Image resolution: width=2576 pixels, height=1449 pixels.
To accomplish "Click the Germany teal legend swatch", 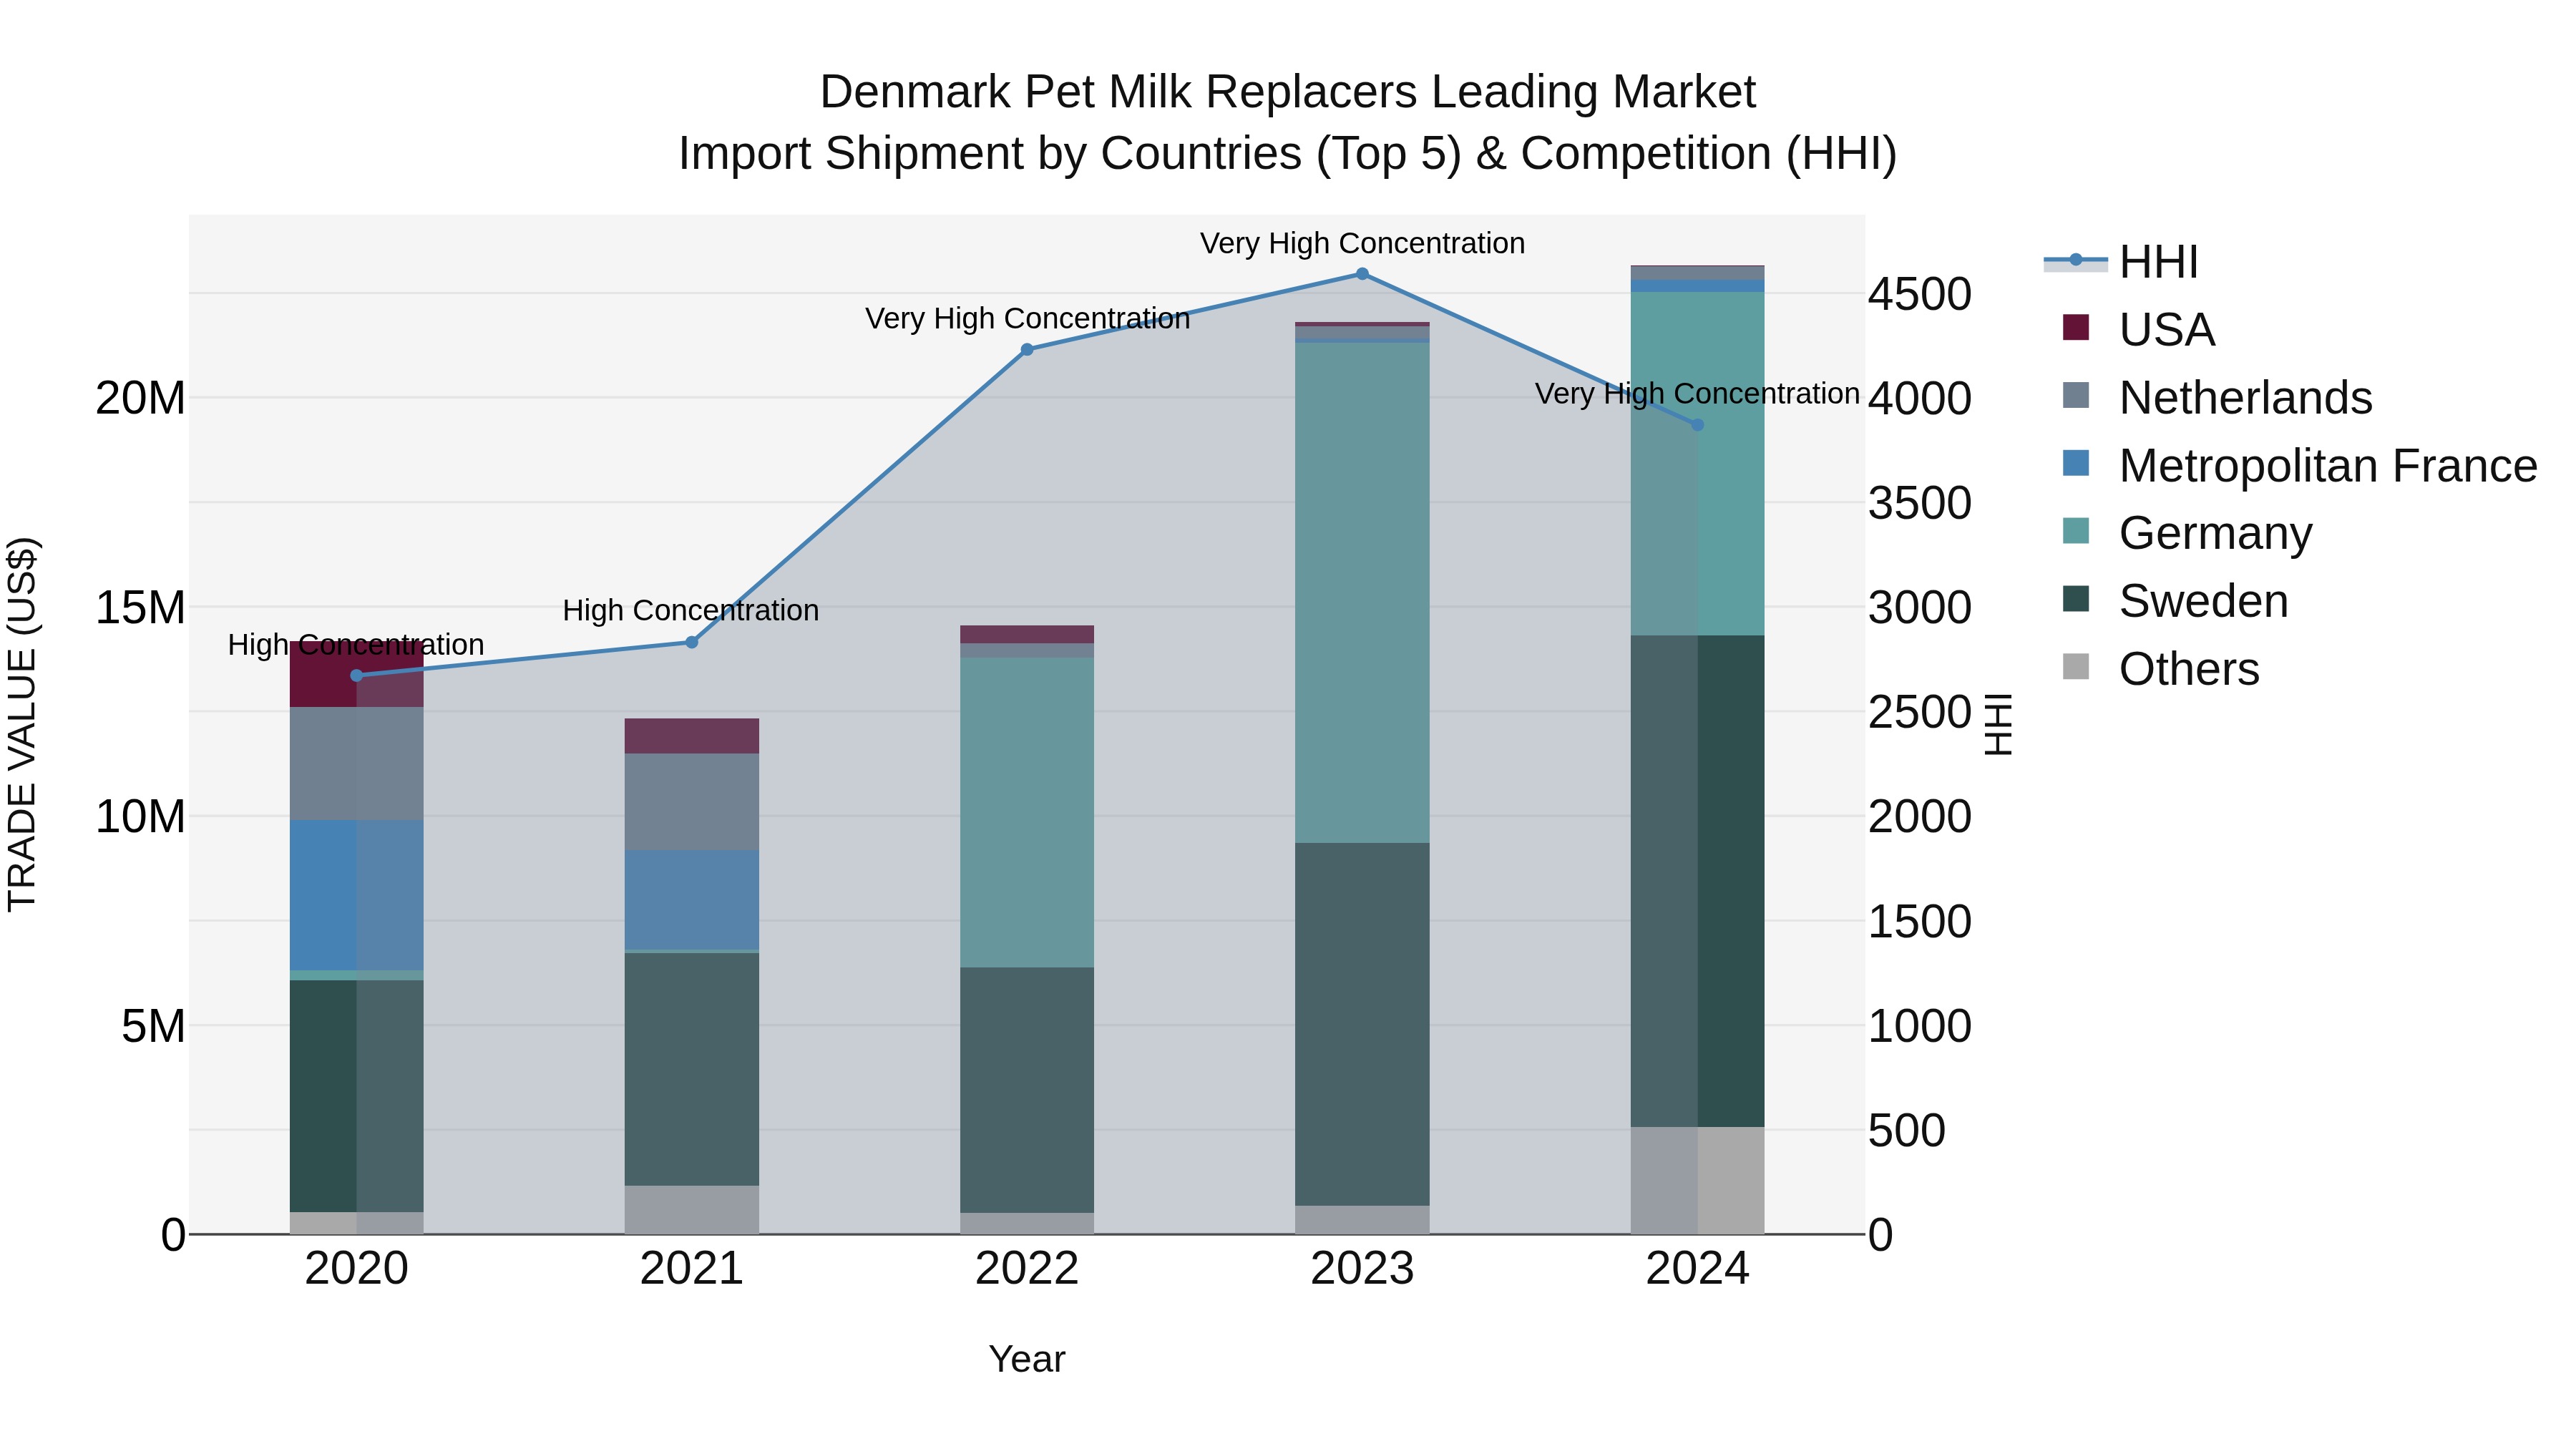I will (x=2076, y=530).
